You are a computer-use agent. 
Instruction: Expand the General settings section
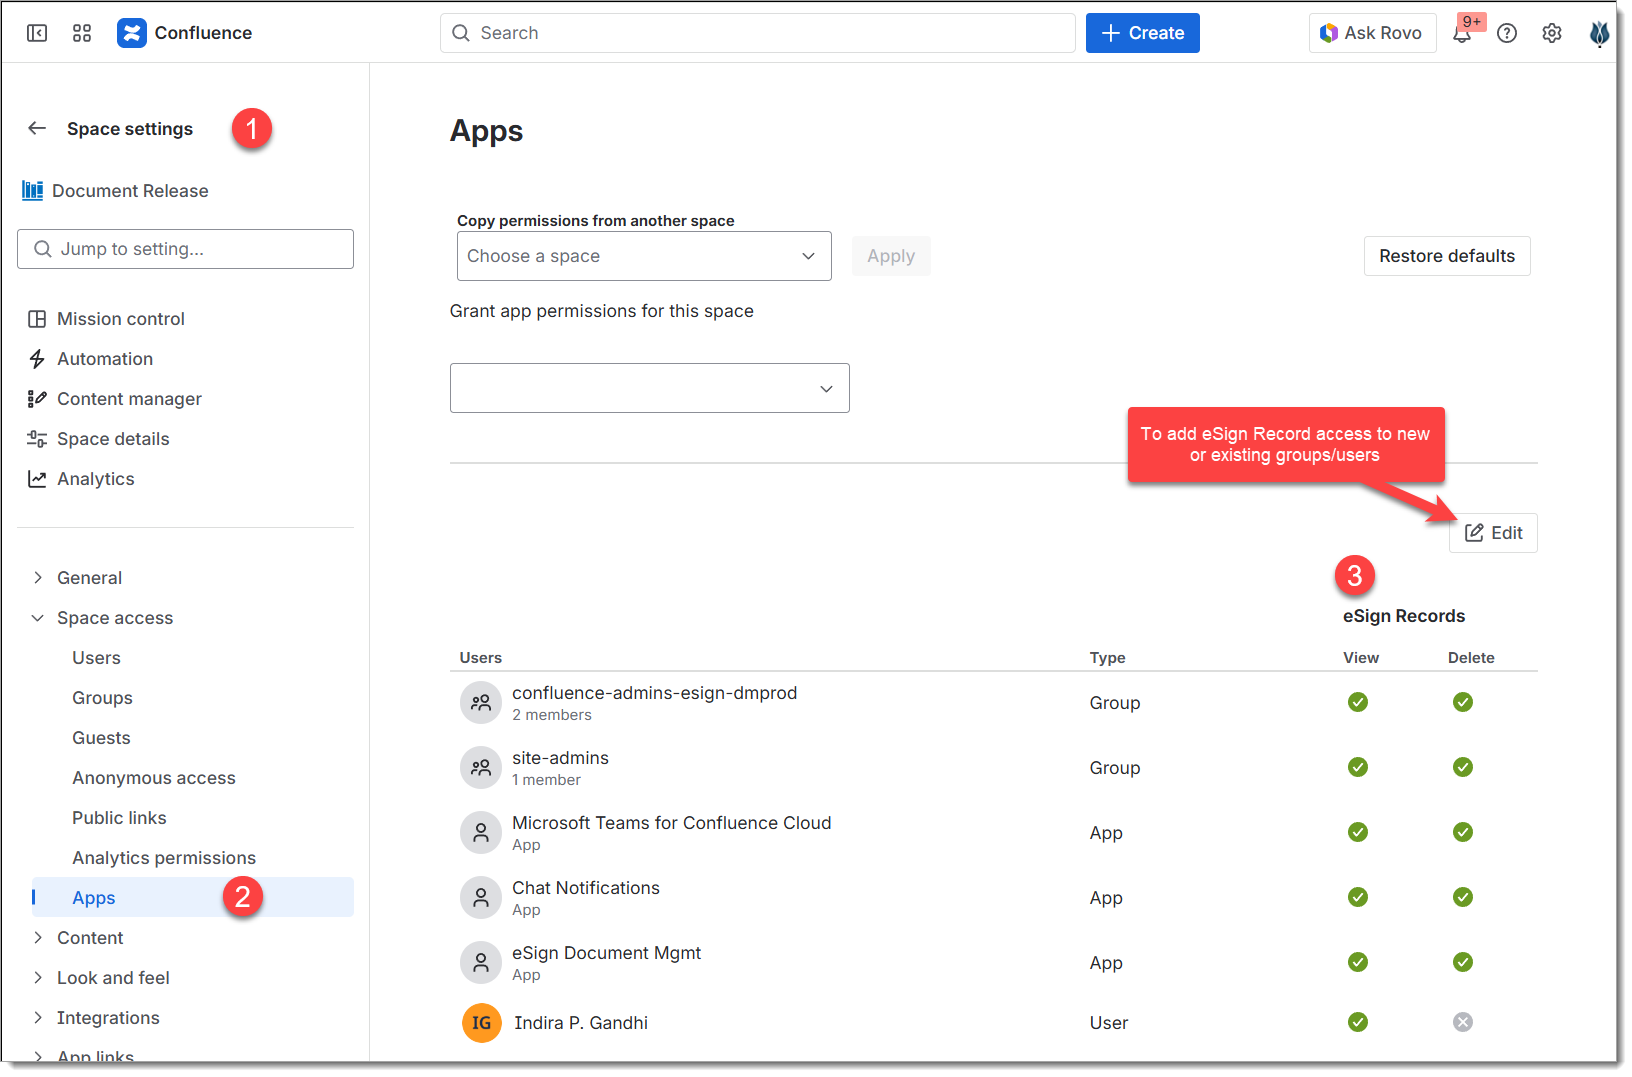[89, 578]
